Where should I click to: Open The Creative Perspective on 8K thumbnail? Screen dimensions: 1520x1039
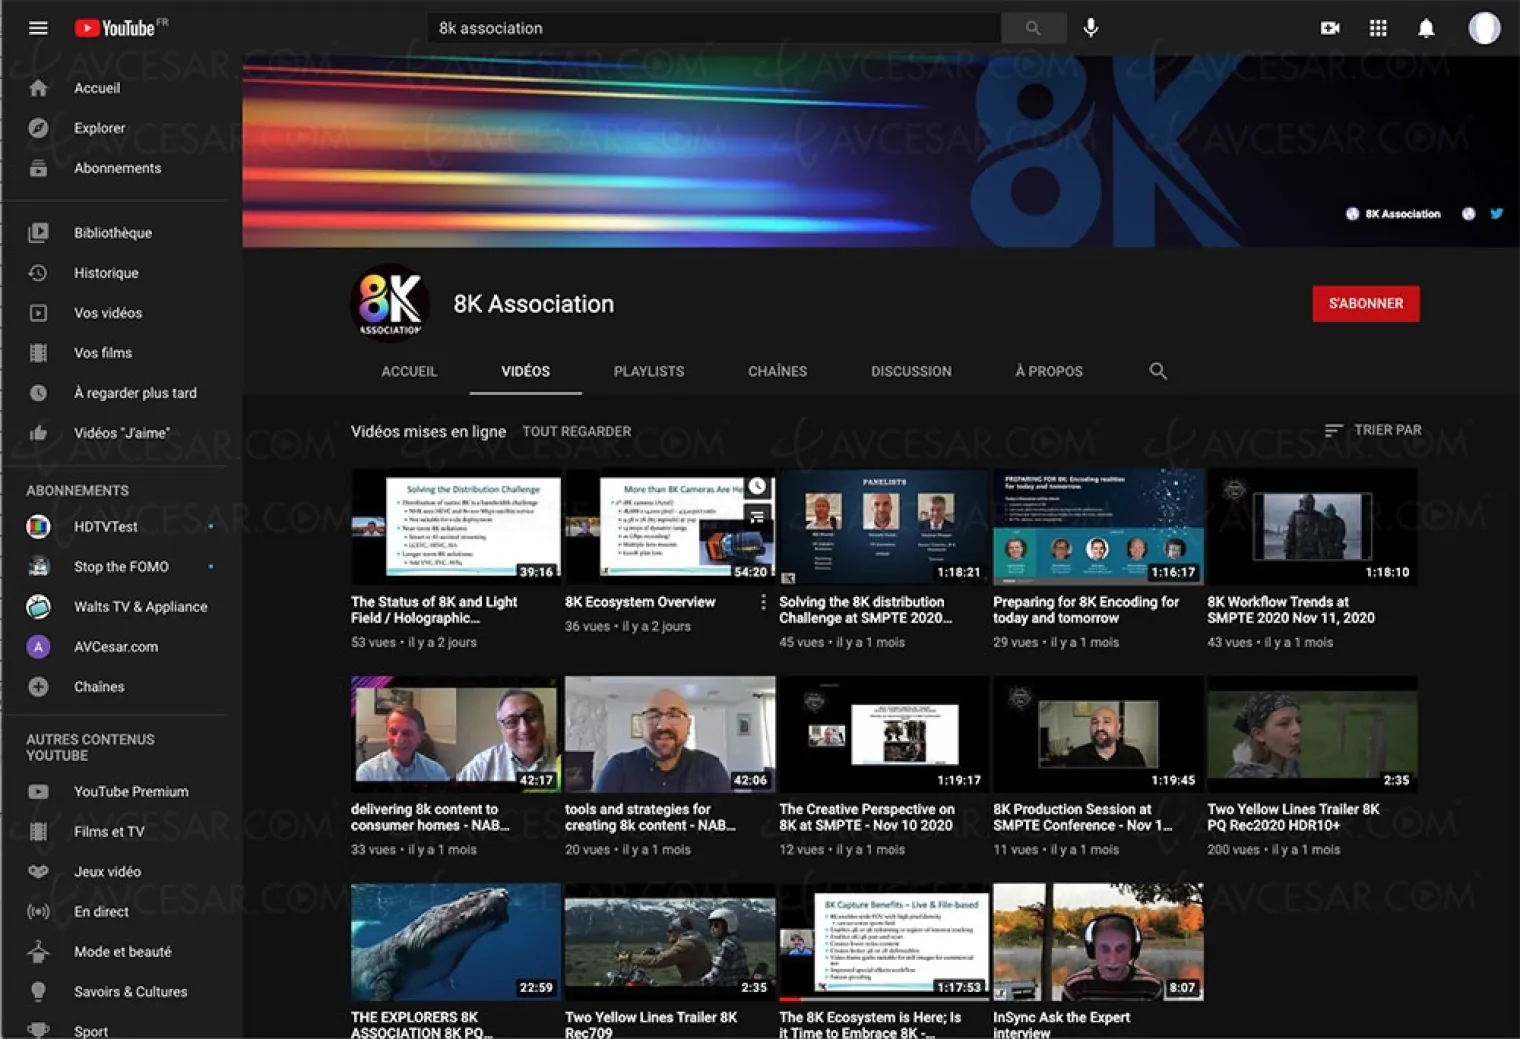point(884,734)
